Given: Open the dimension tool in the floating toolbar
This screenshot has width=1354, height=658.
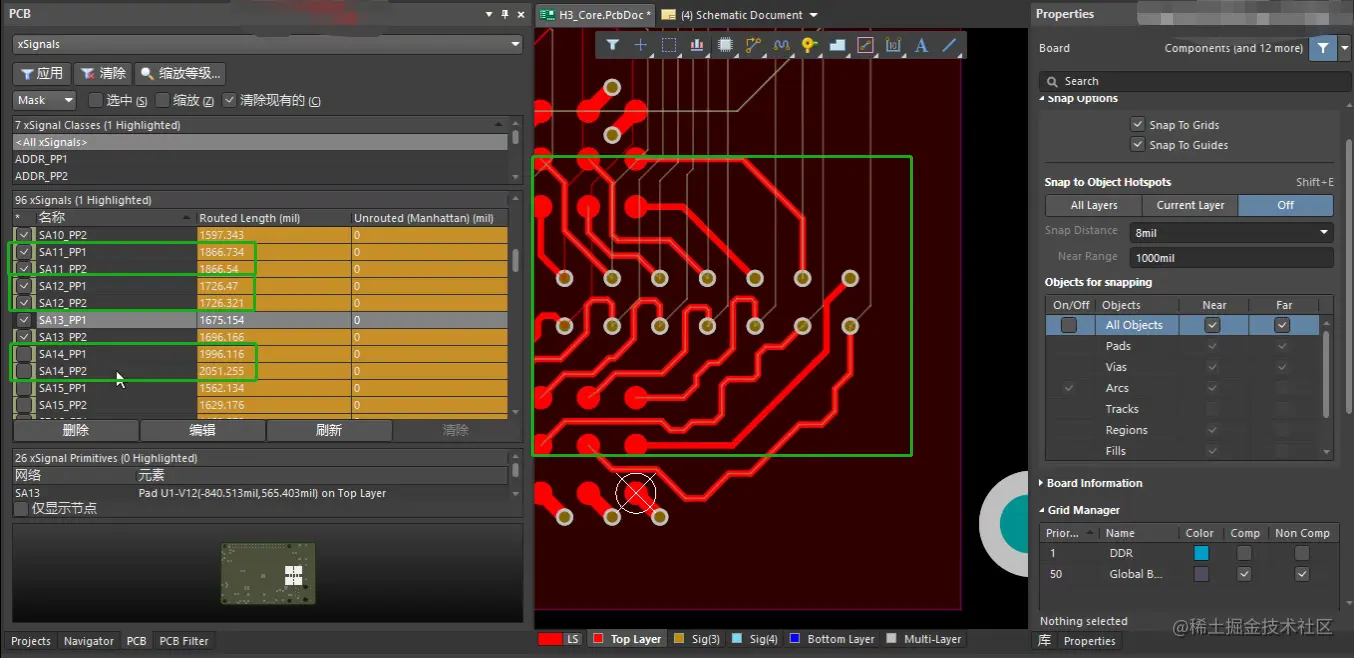Looking at the screenshot, I should pyautogui.click(x=893, y=45).
